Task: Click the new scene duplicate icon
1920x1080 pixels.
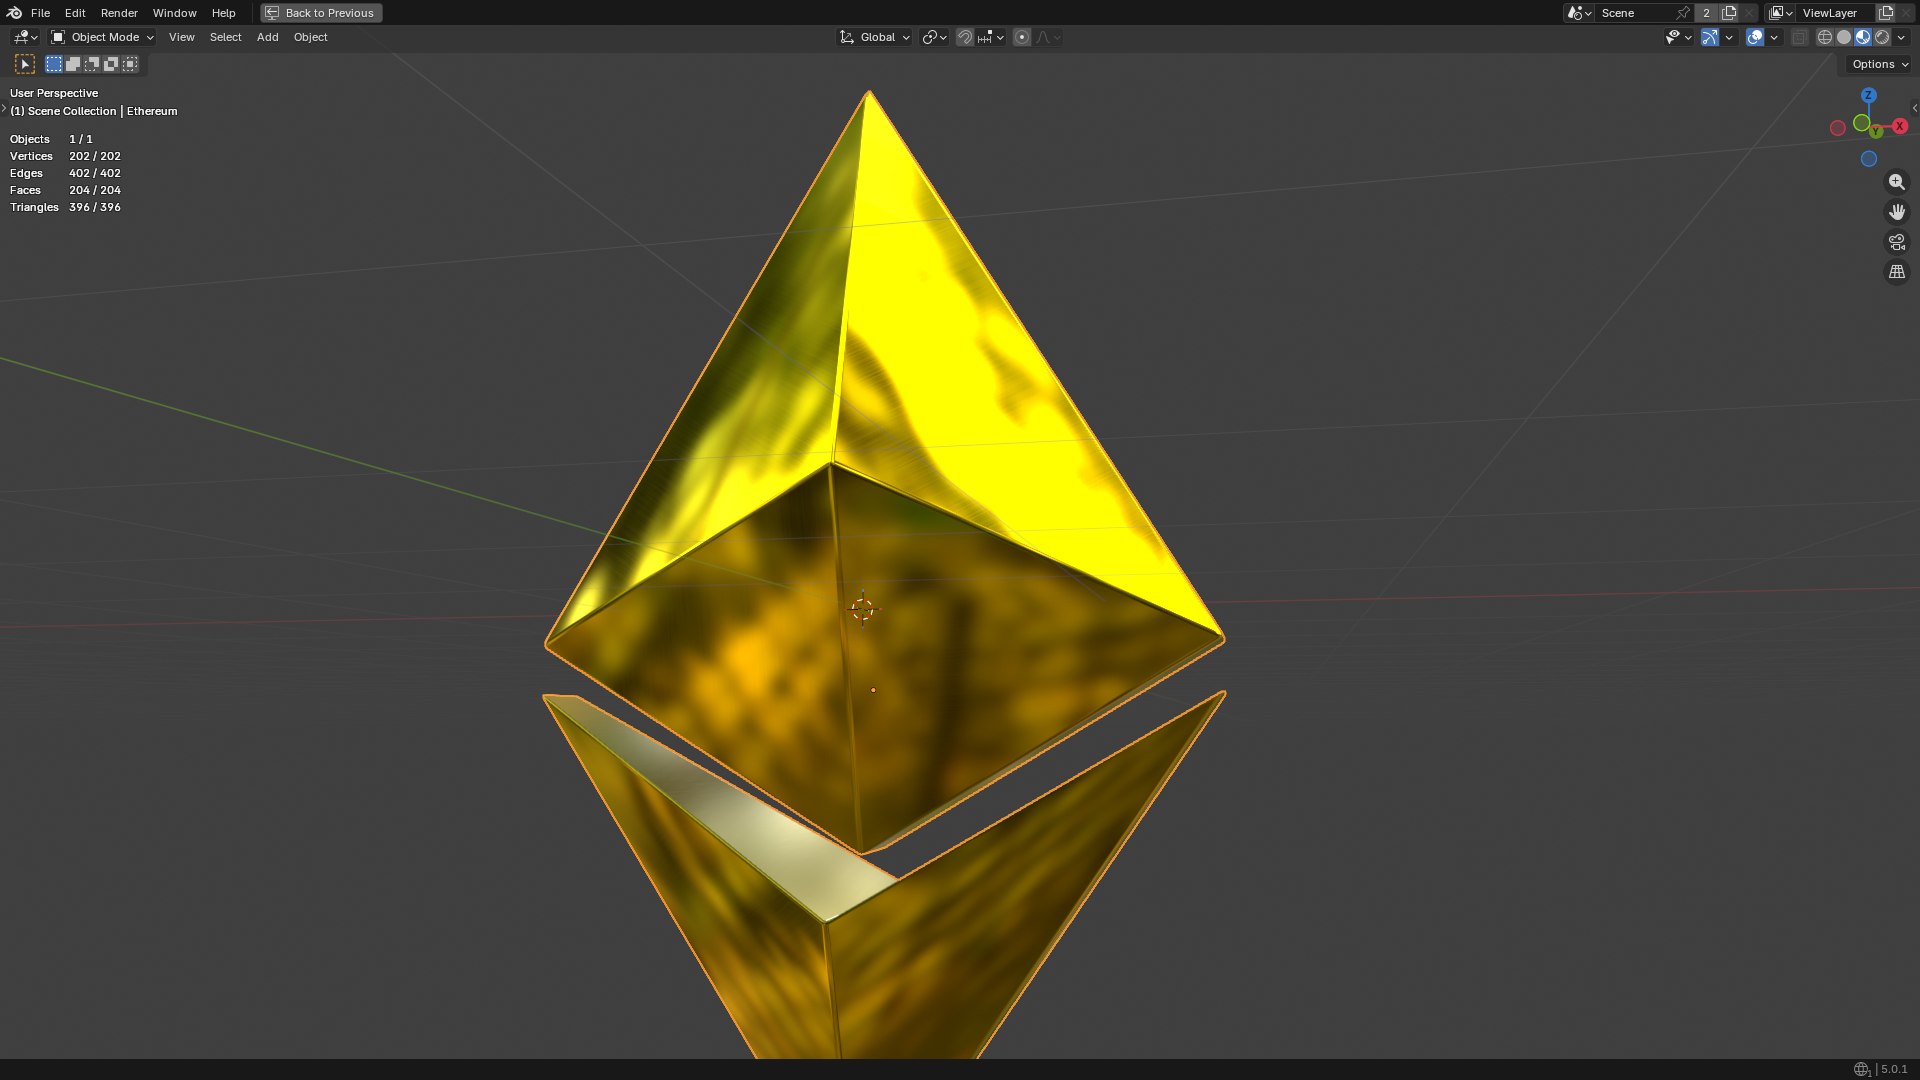Action: pos(1729,13)
